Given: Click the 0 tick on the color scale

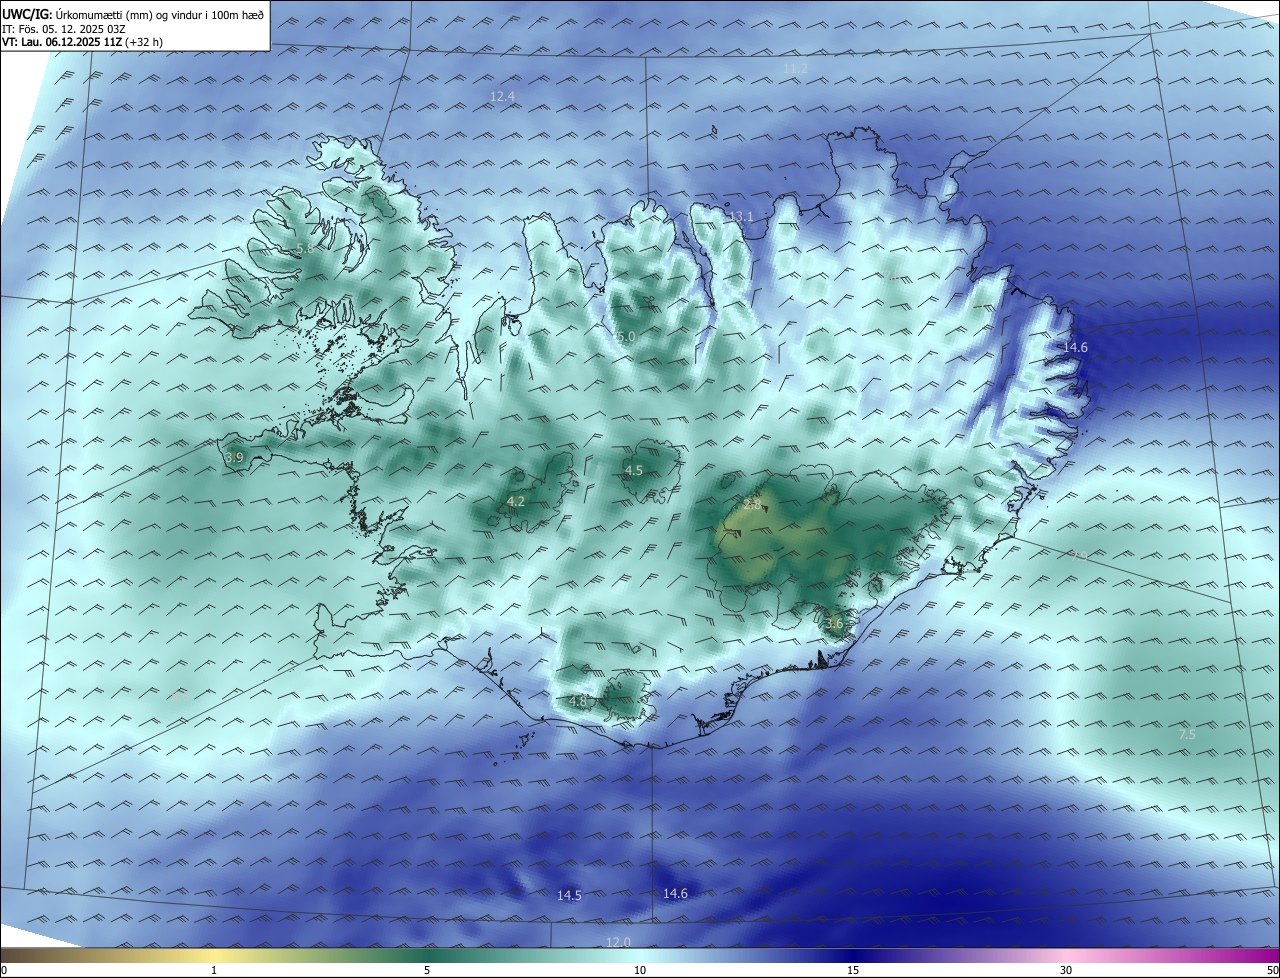Looking at the screenshot, I should pyautogui.click(x=4, y=970).
